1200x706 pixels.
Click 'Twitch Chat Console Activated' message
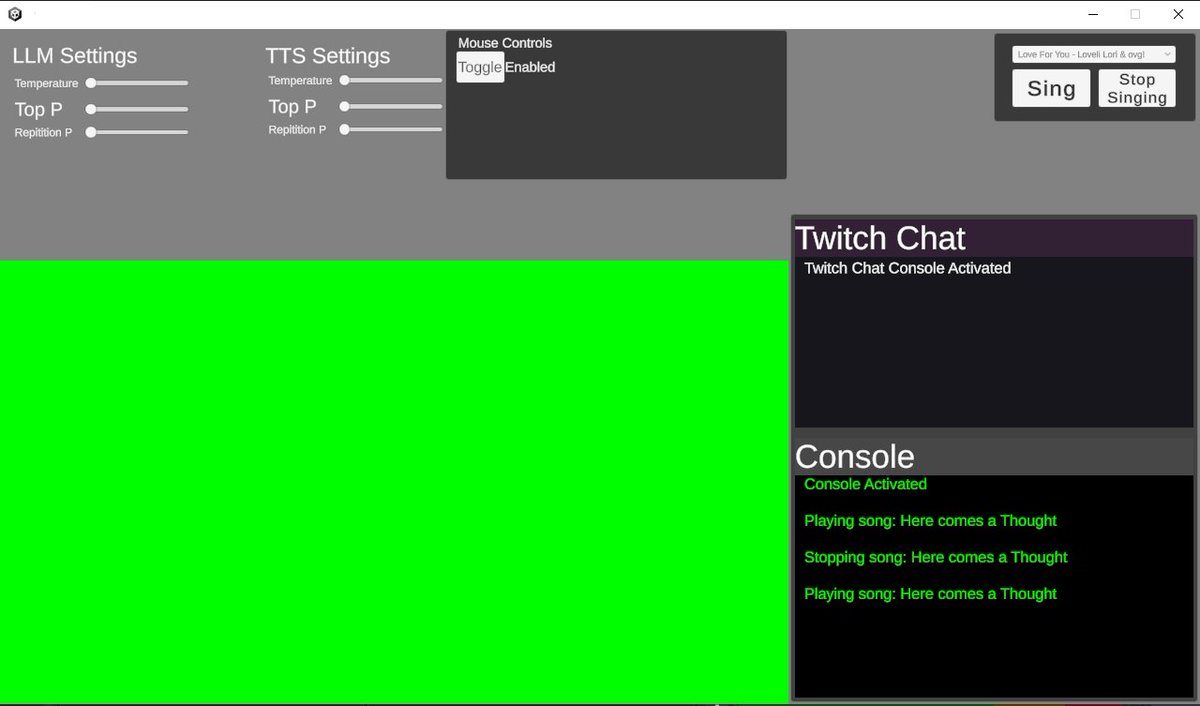[x=908, y=268]
